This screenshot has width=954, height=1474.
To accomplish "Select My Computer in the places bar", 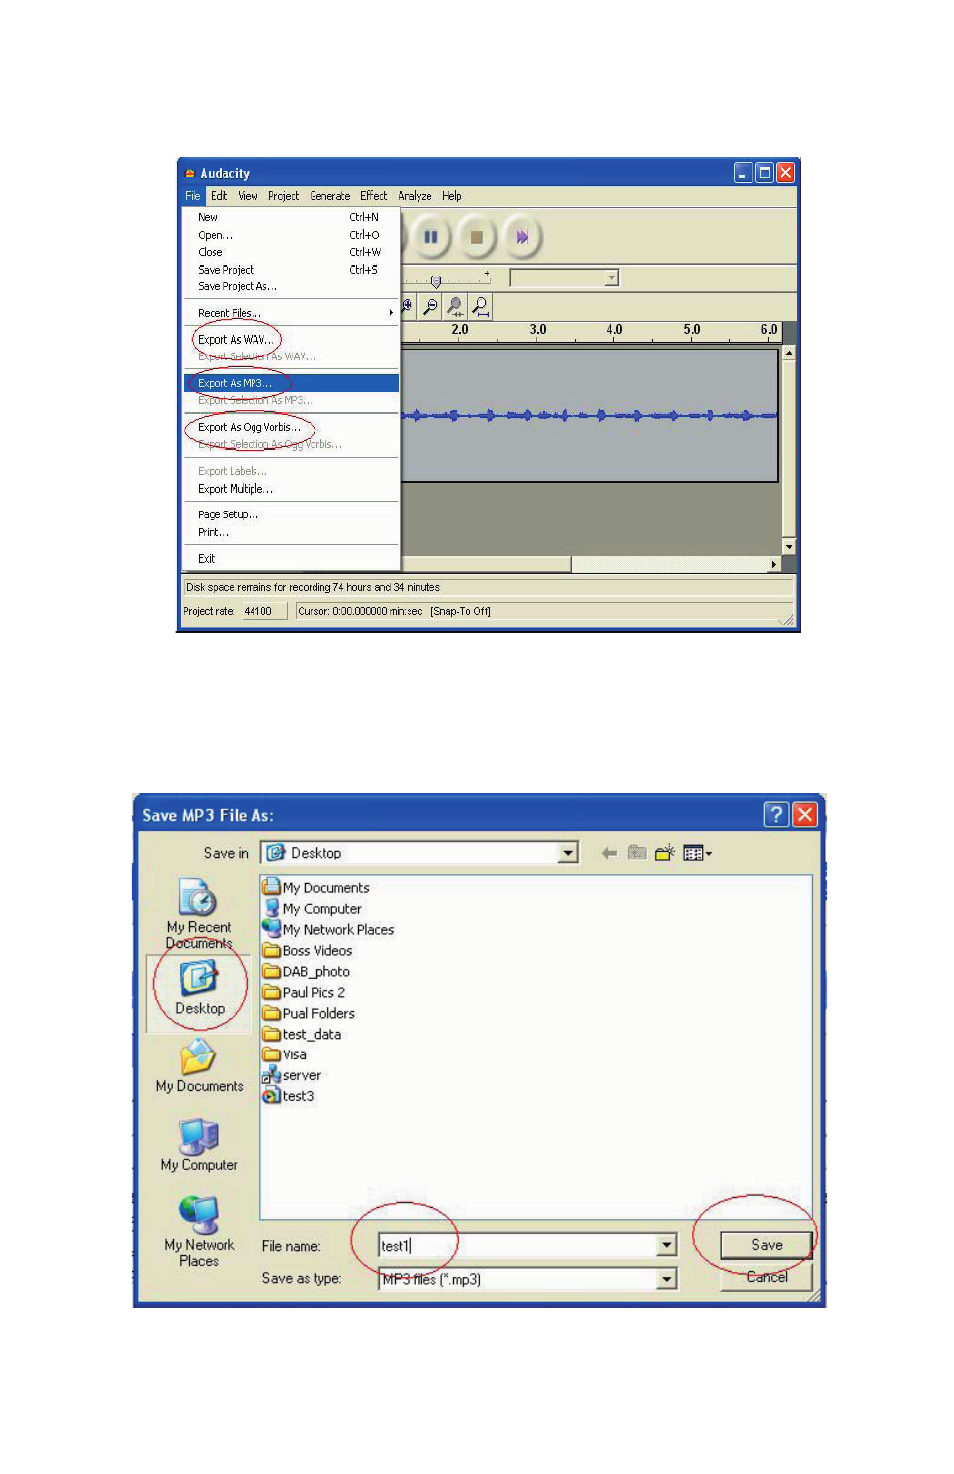I will pos(199,1145).
